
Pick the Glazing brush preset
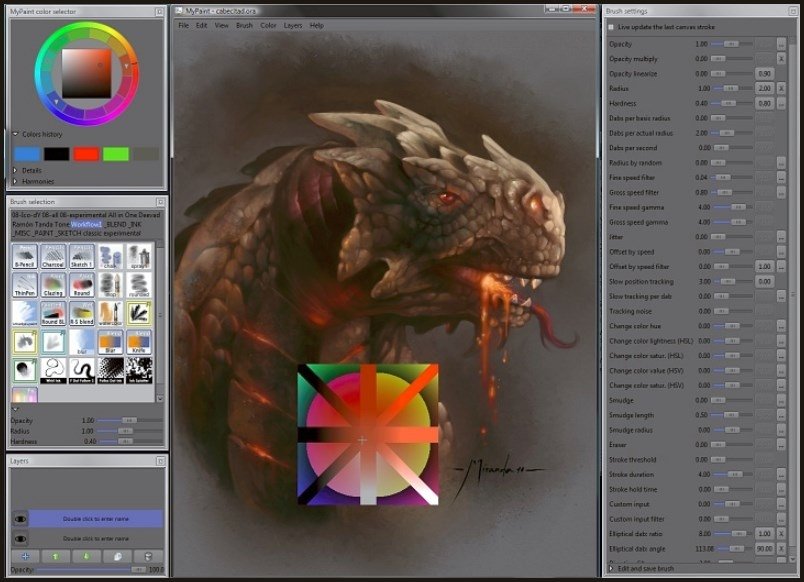click(54, 286)
